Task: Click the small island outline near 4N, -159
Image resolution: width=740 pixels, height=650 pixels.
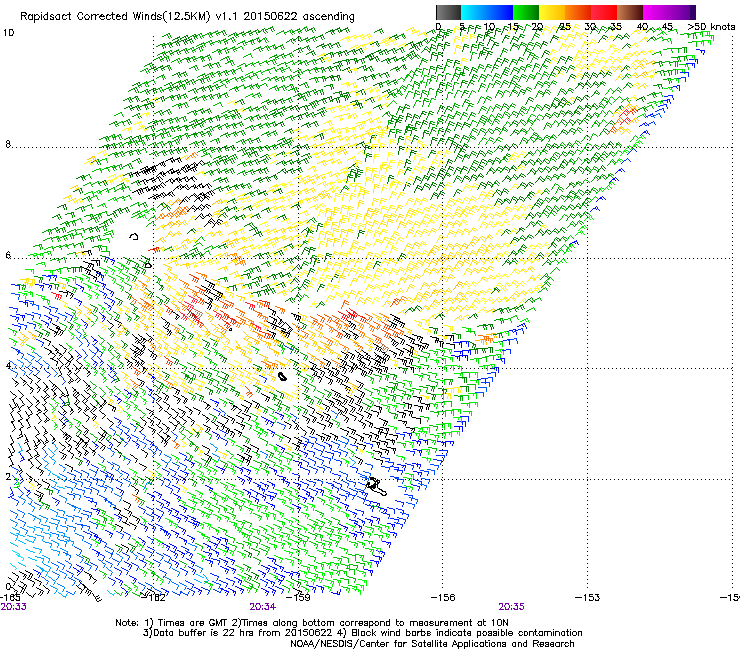Action: point(282,376)
